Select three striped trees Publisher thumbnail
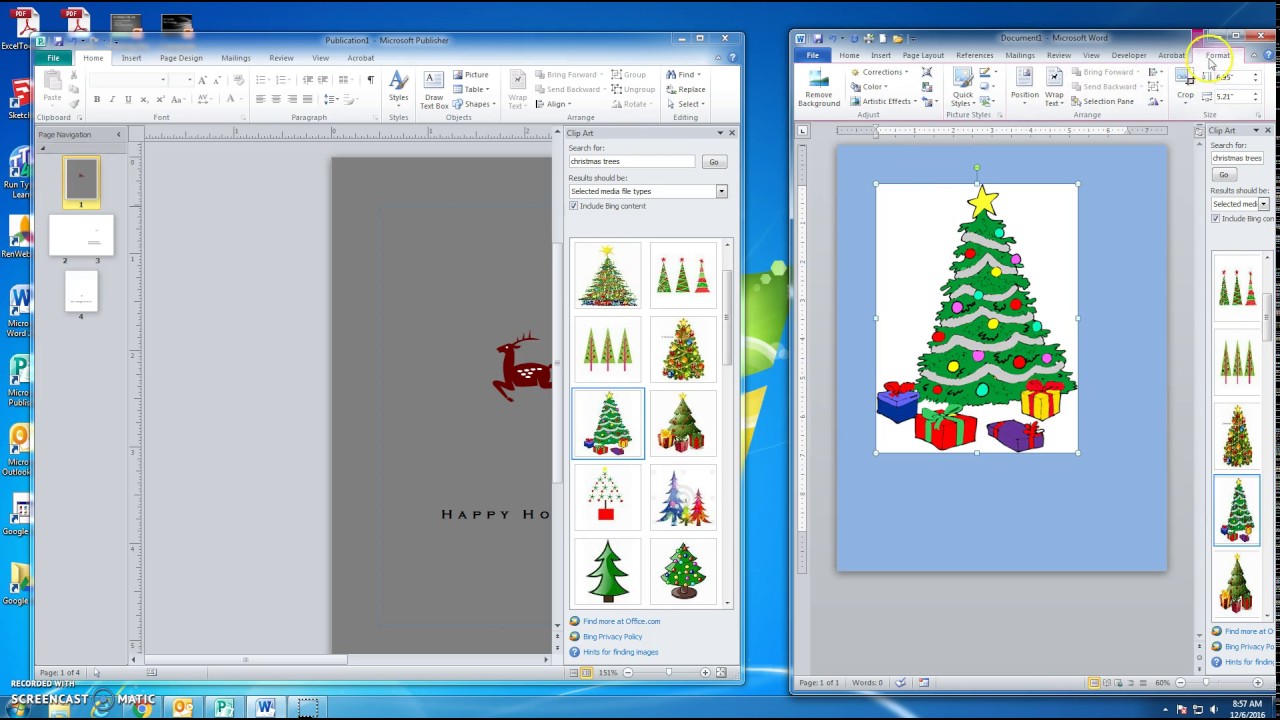This screenshot has width=1280, height=720. tap(683, 275)
